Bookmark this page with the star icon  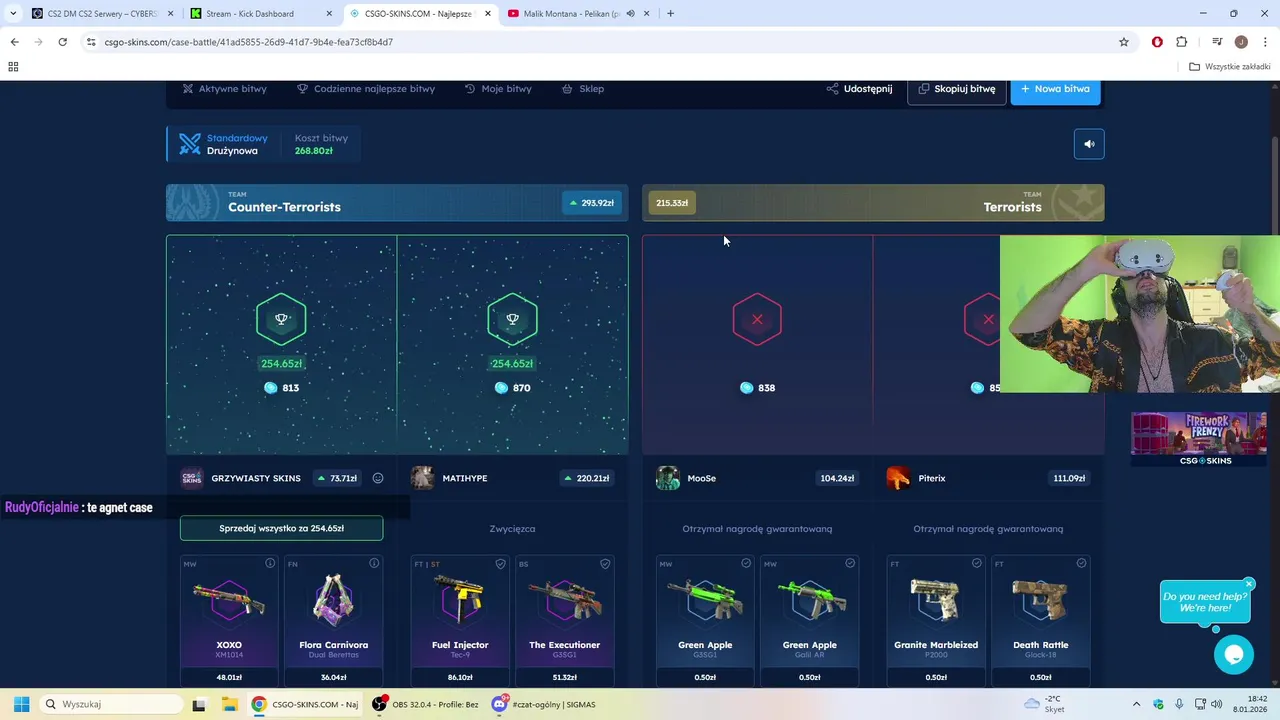click(1124, 42)
